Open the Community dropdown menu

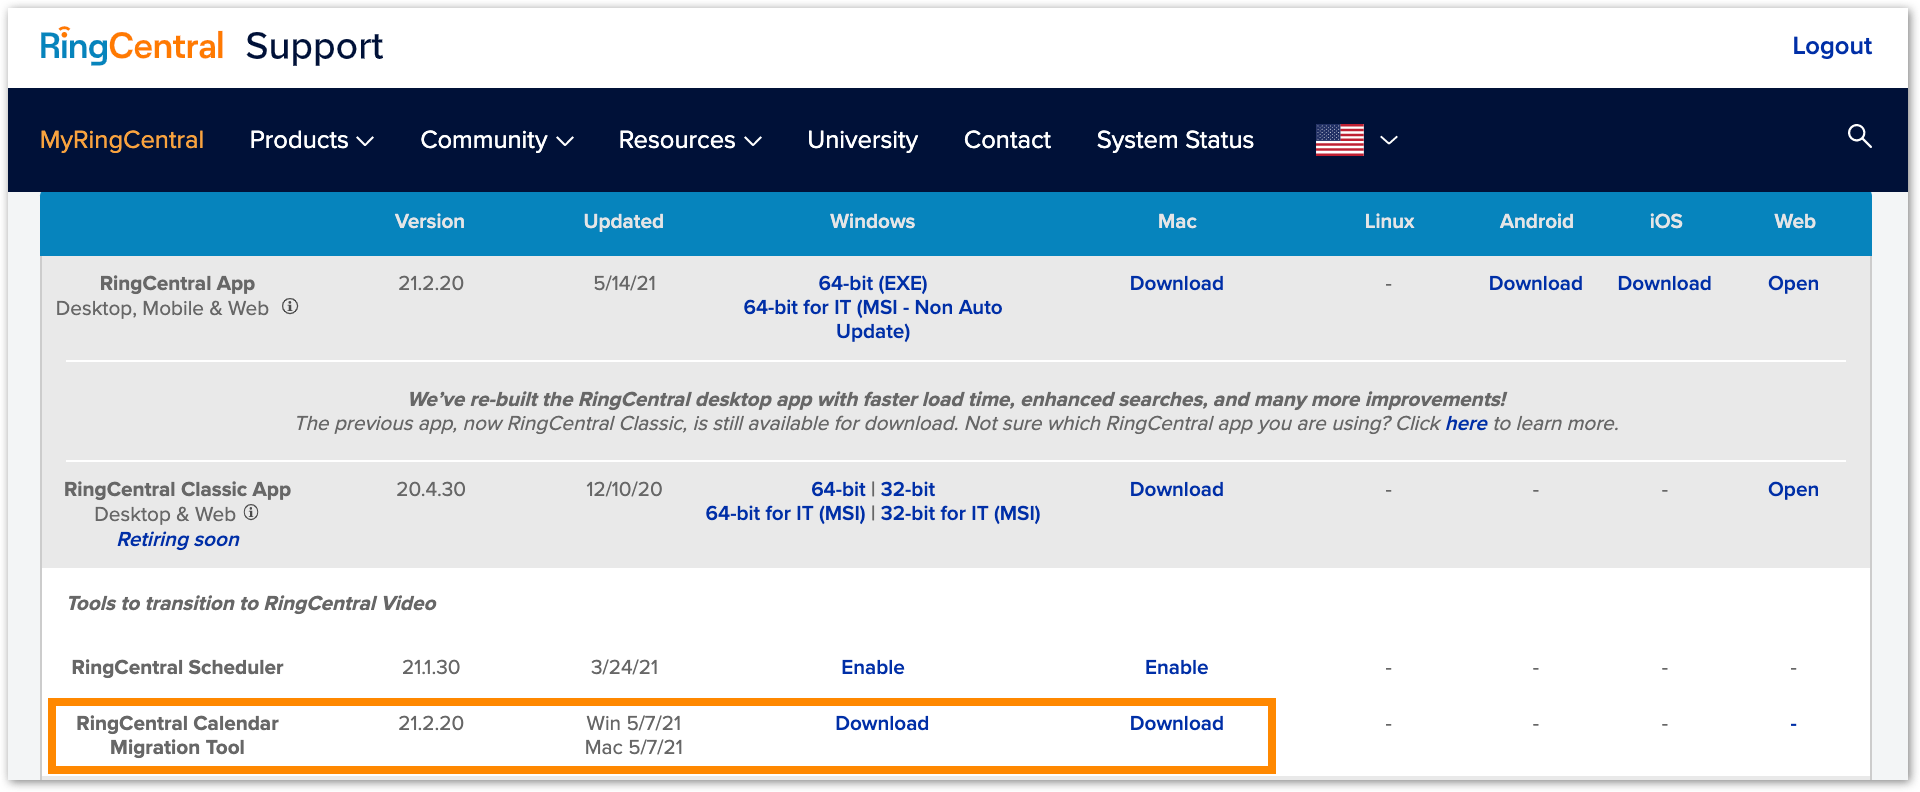tap(496, 140)
